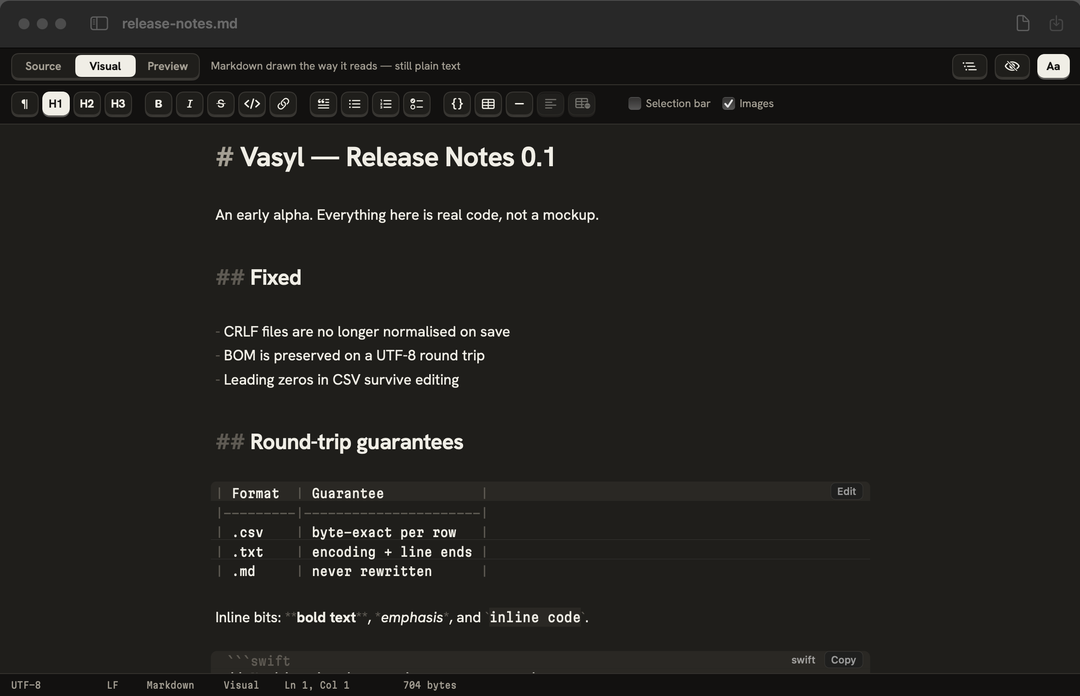Insert a link
Viewport: 1080px width, 696px height.
[x=283, y=103]
